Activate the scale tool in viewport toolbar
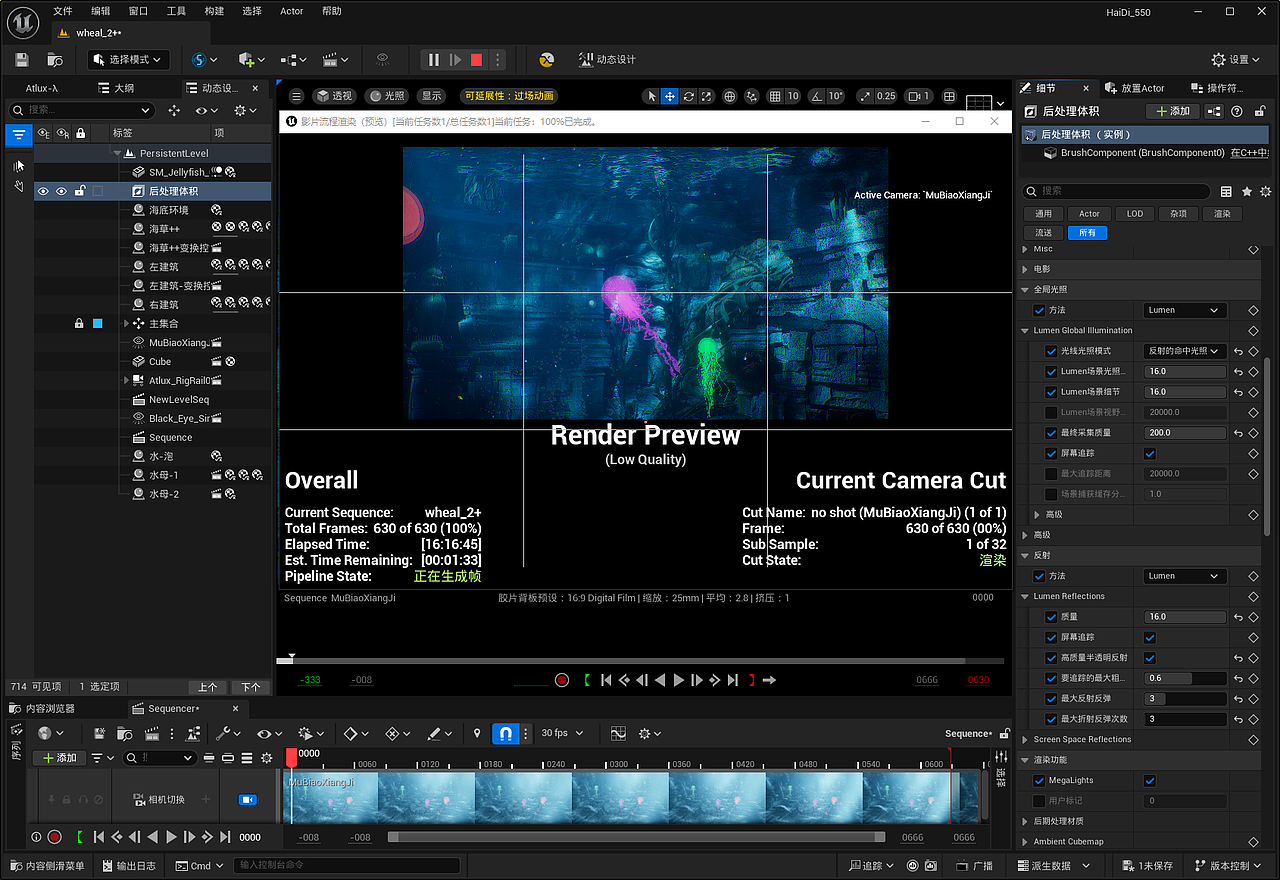Image resolution: width=1280 pixels, height=880 pixels. pyautogui.click(x=707, y=96)
